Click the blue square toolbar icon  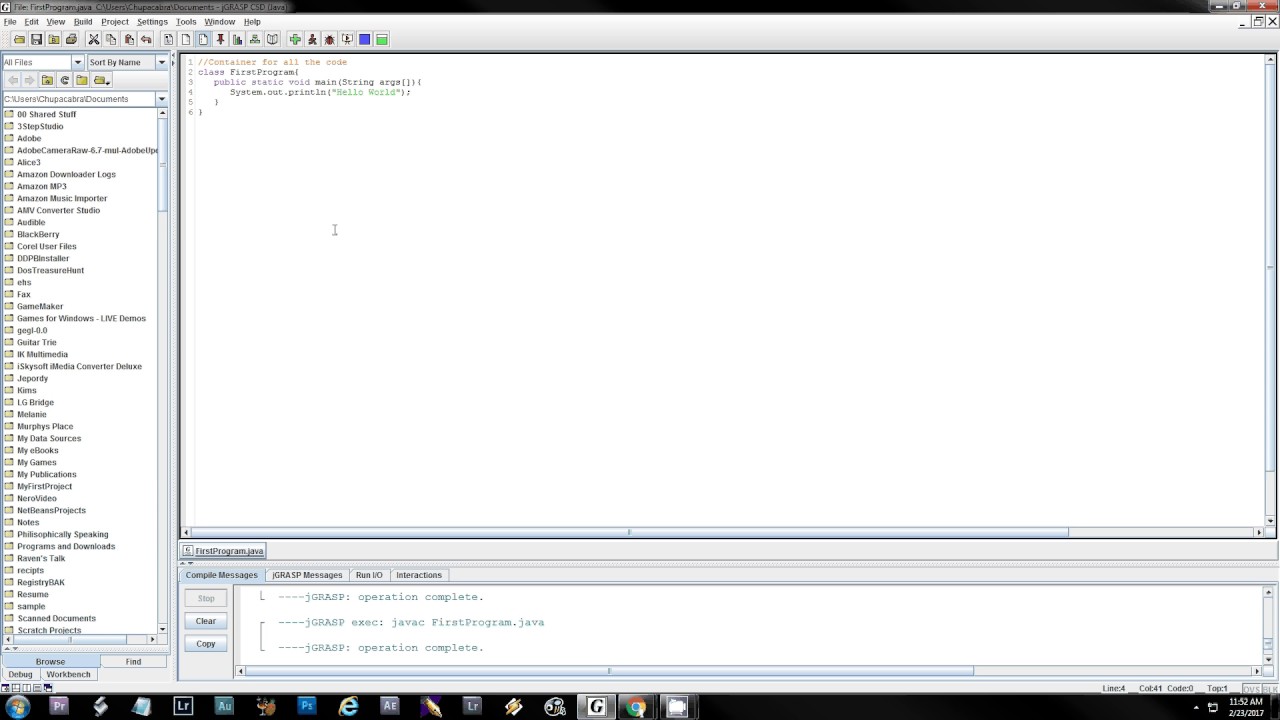click(364, 39)
